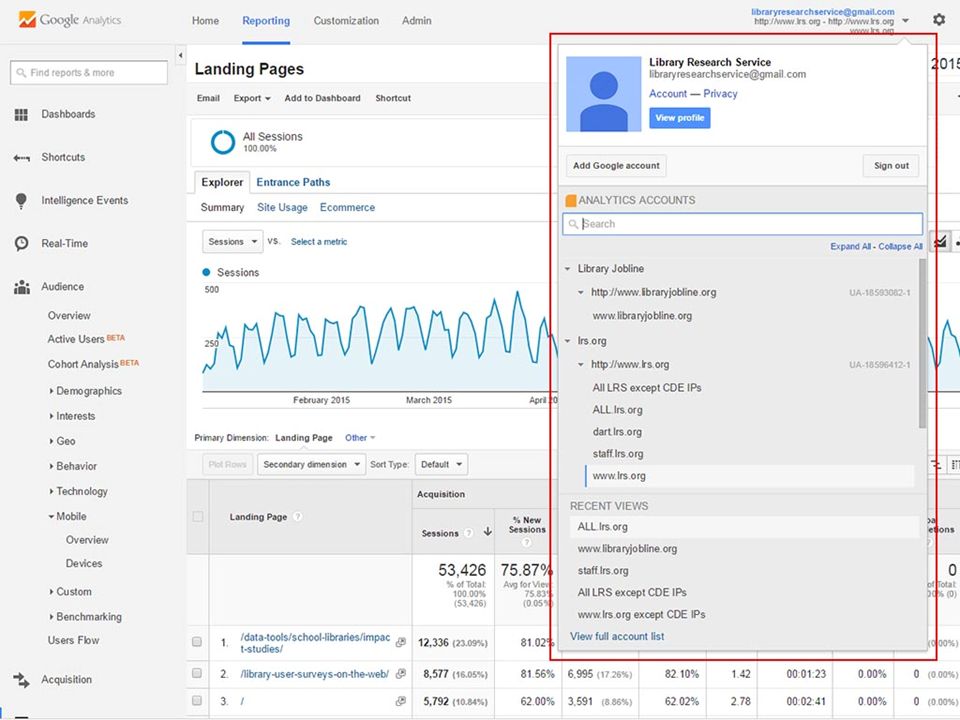Click the Sessions column help icon
Image resolution: width=960 pixels, height=720 pixels.
tap(468, 533)
